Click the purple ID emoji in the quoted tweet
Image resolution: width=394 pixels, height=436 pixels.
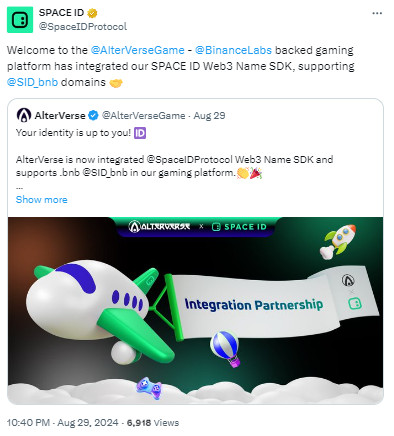pyautogui.click(x=140, y=133)
